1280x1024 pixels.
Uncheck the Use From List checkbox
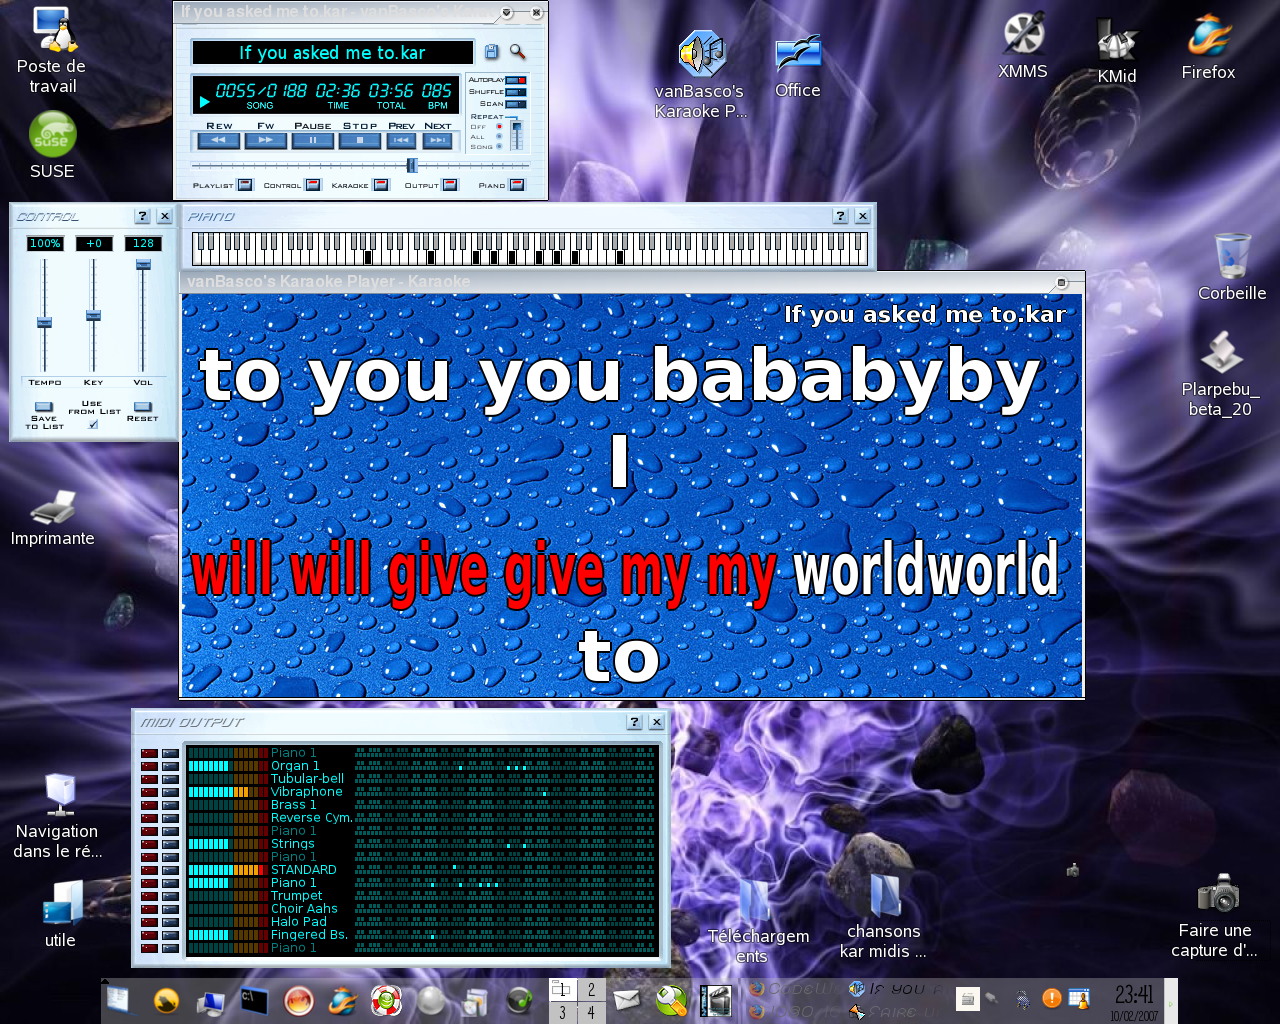[93, 424]
